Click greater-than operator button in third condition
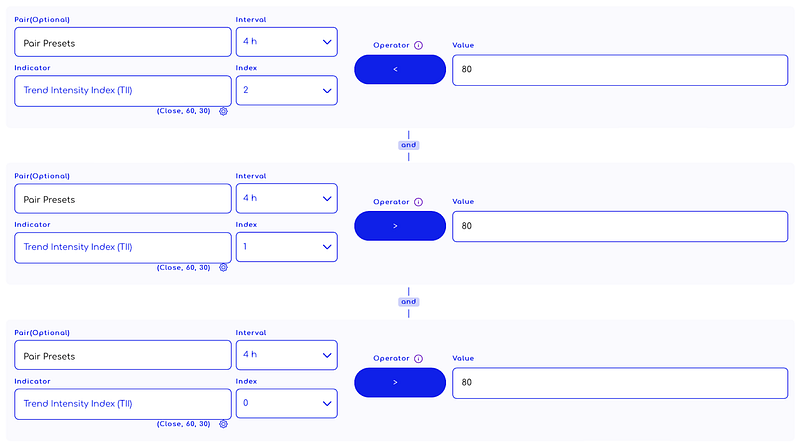The height and width of the screenshot is (446, 800). tap(399, 383)
